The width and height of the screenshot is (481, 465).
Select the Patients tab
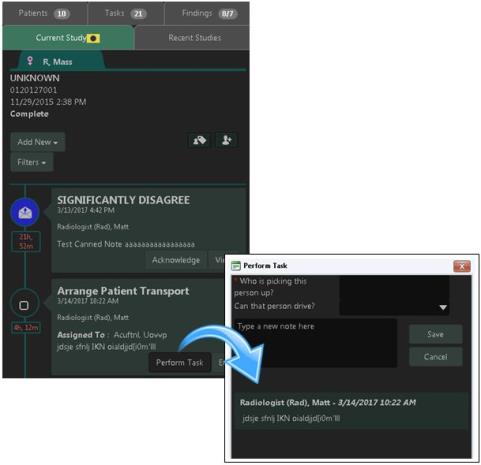[44, 13]
